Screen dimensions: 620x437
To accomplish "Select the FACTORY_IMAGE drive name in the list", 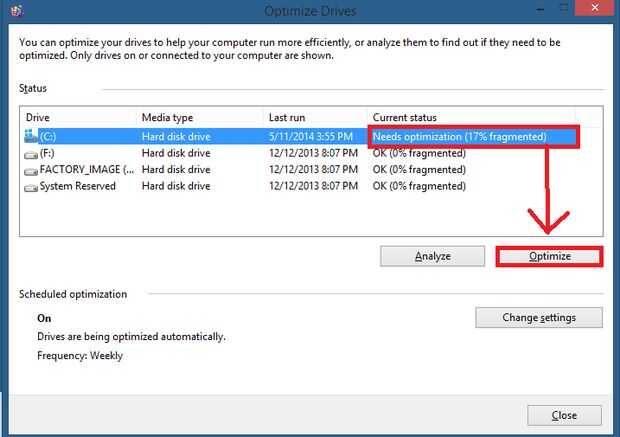I will pyautogui.click(x=79, y=170).
